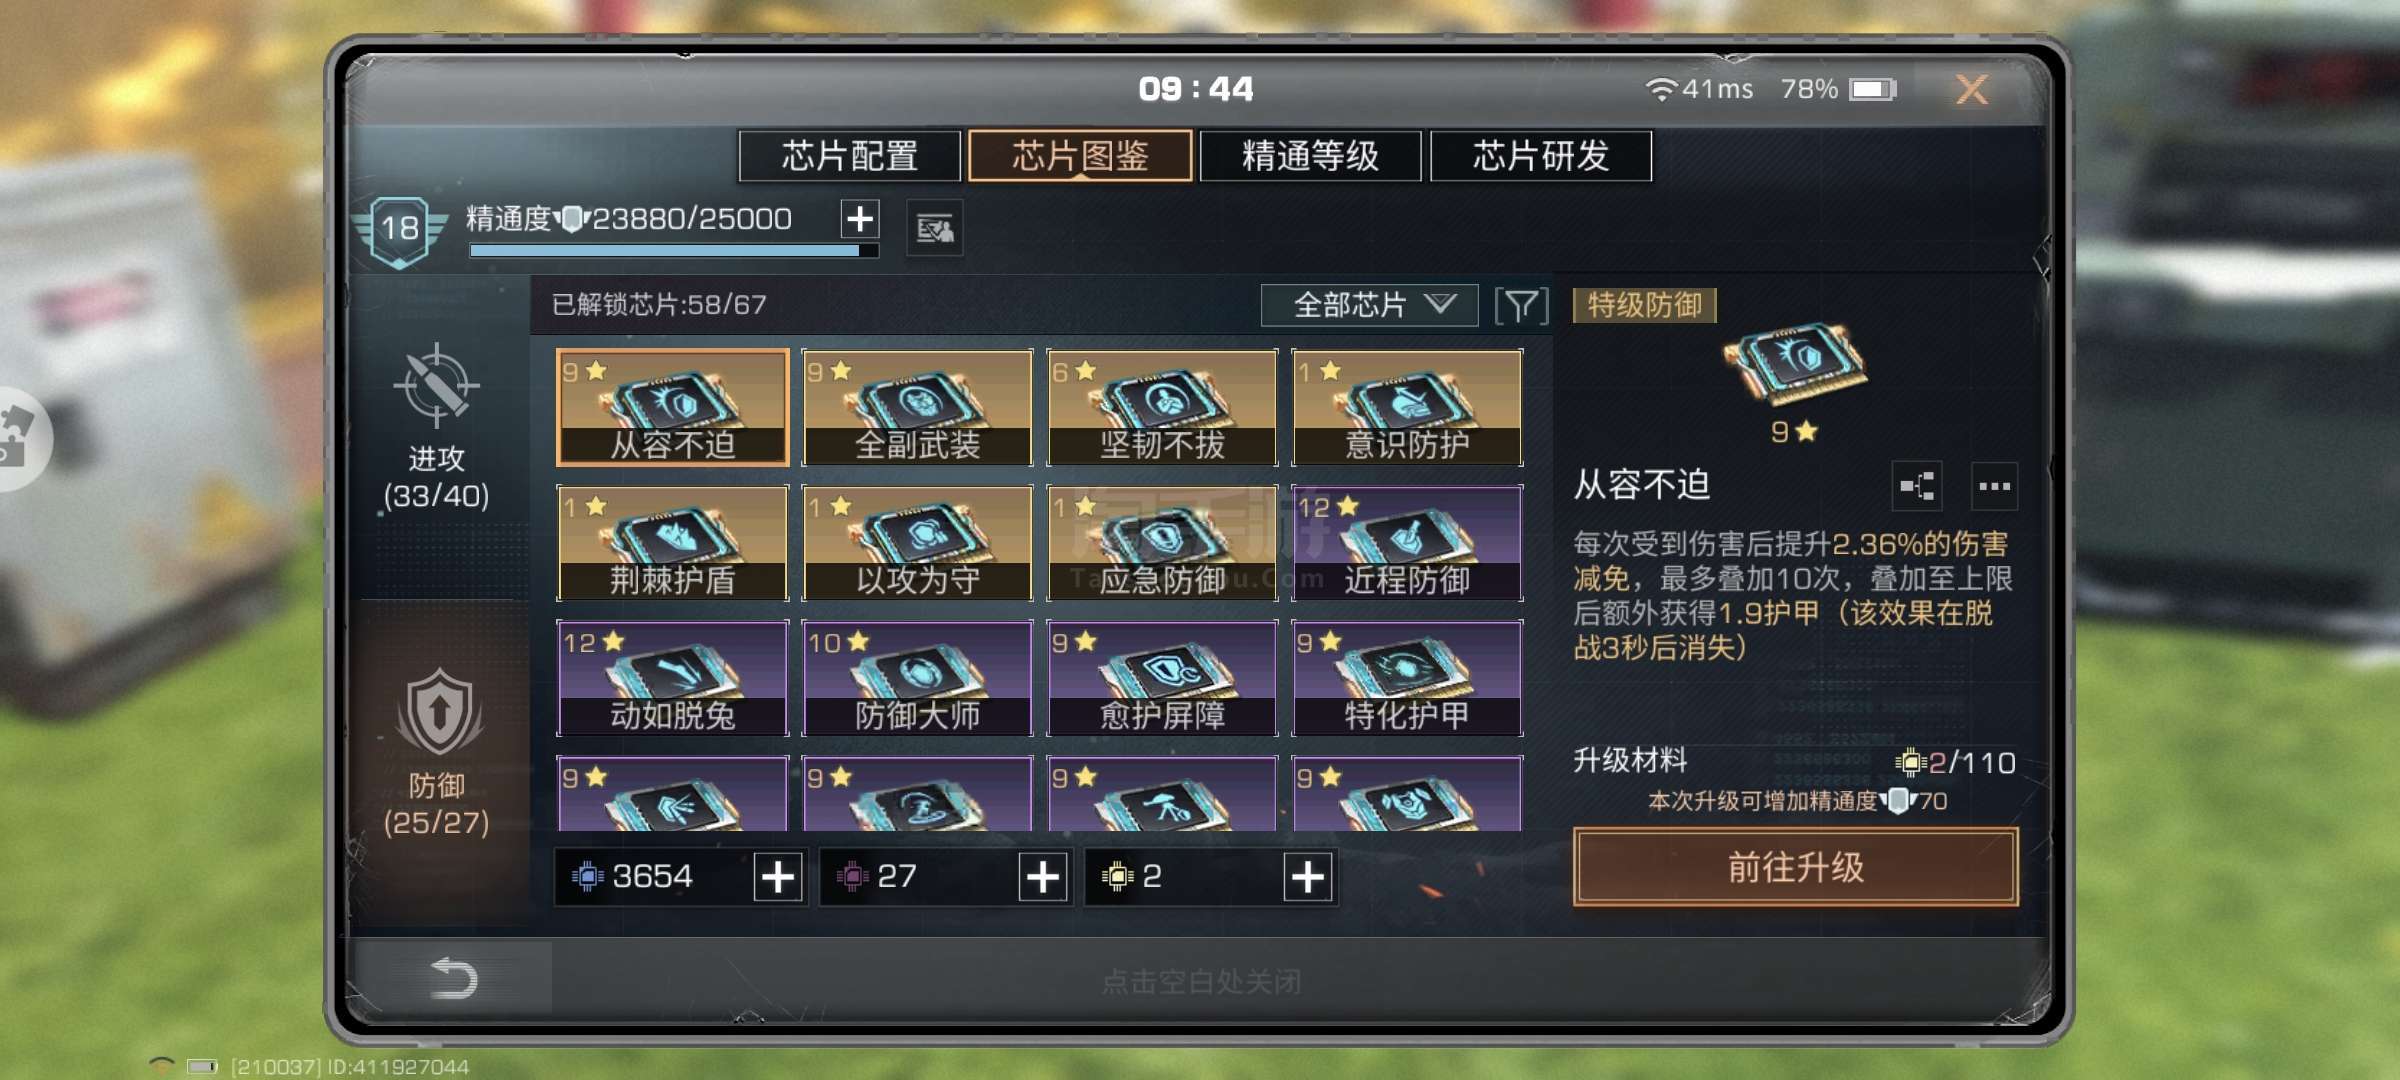
Task: Select the 全副武装 chip card
Action: click(x=917, y=407)
